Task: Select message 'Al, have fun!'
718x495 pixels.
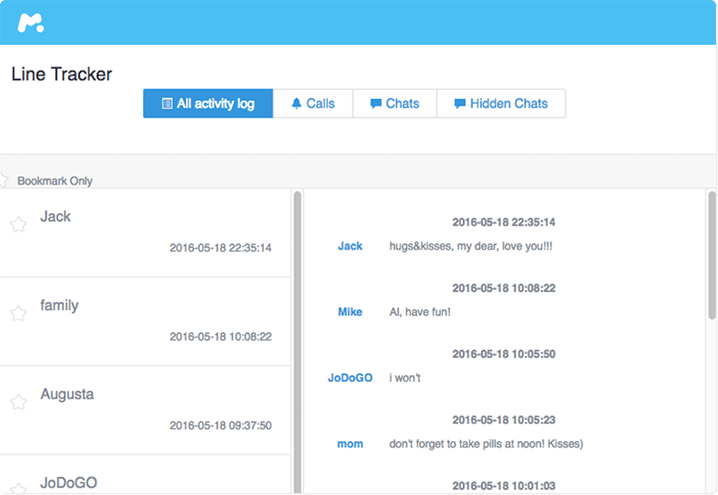Action: [420, 312]
